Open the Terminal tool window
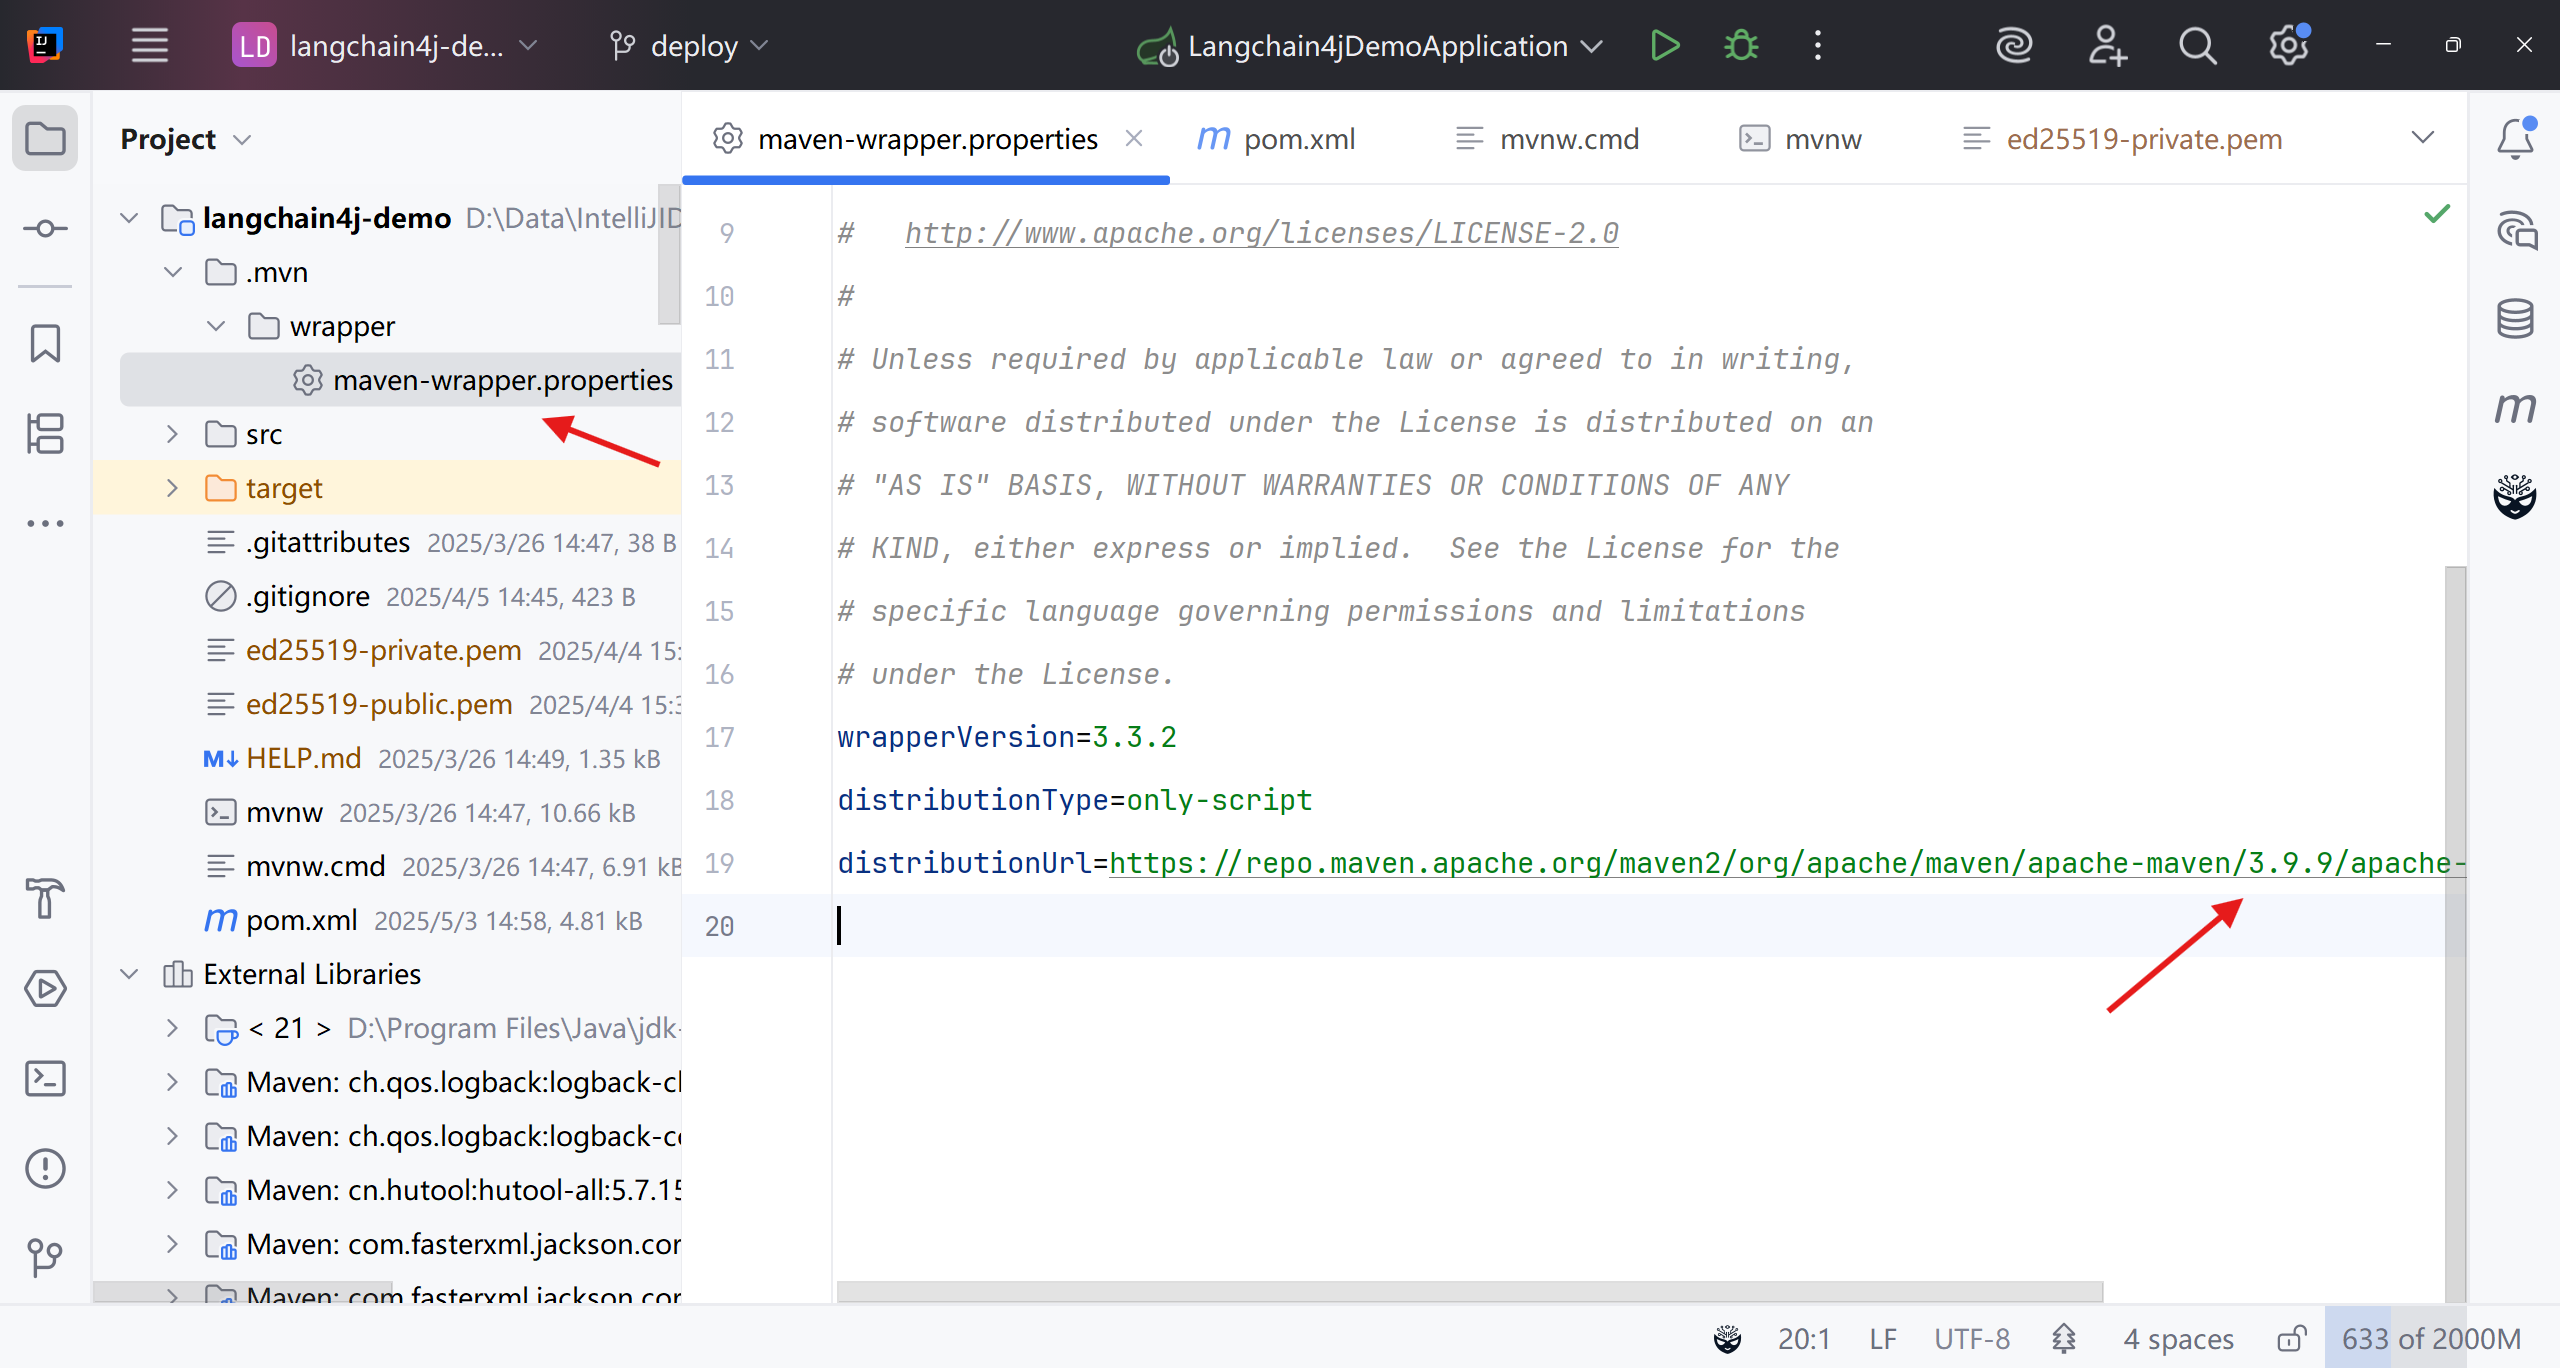 click(x=45, y=1079)
